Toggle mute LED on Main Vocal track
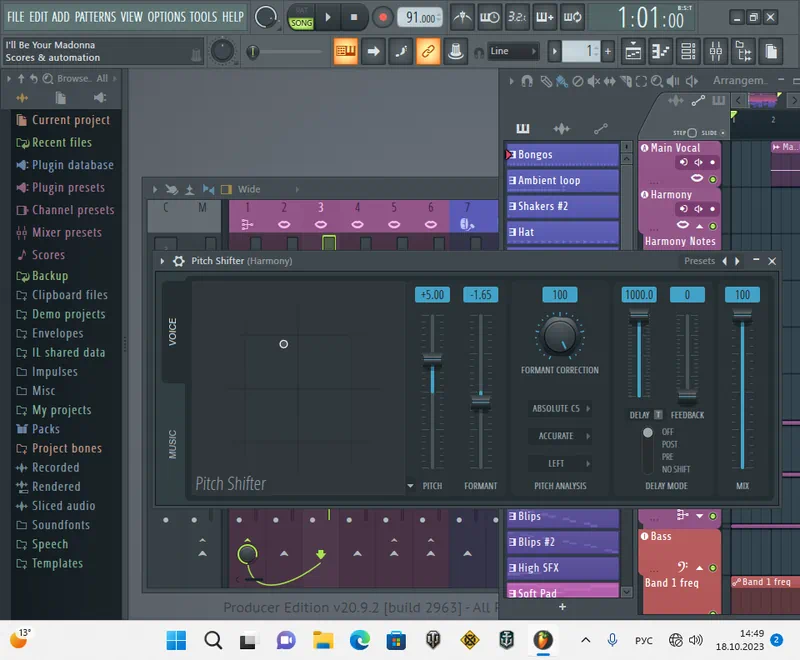This screenshot has width=800, height=660. (713, 179)
